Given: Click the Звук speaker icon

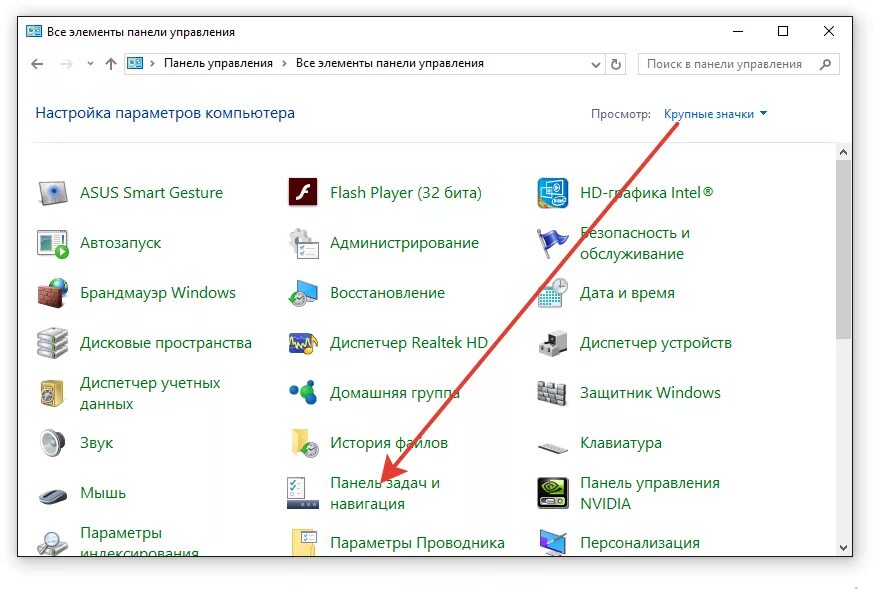Looking at the screenshot, I should pyautogui.click(x=52, y=443).
